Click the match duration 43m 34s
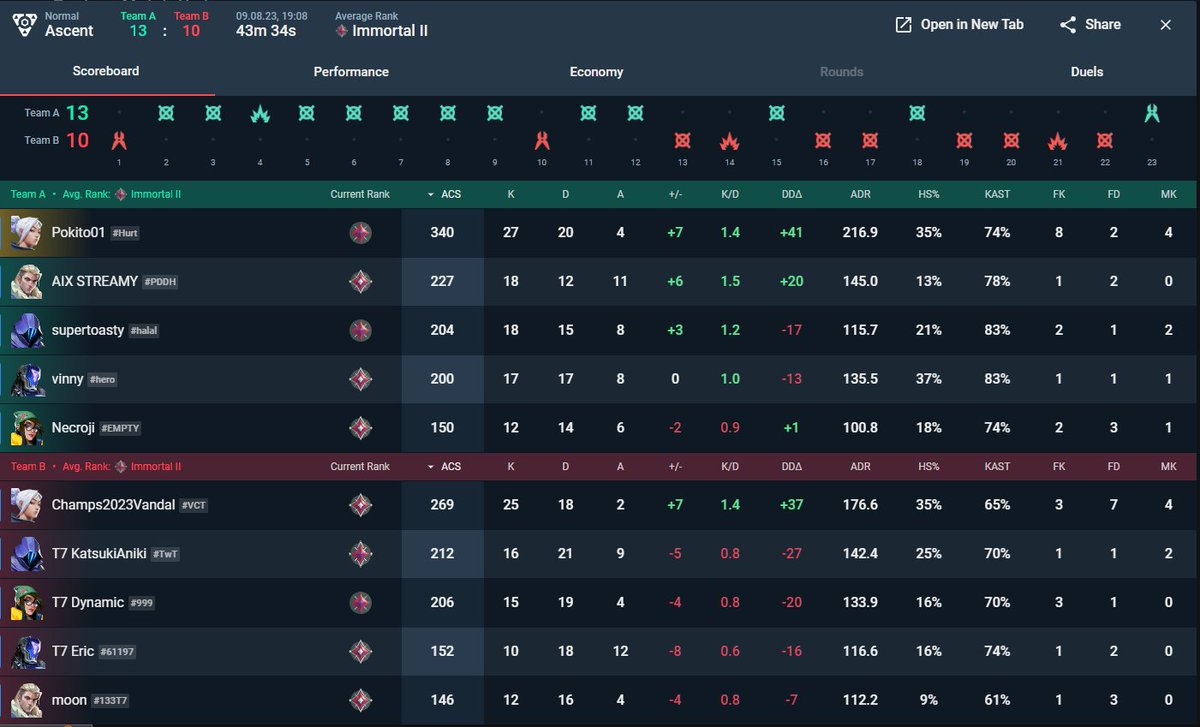 point(266,31)
